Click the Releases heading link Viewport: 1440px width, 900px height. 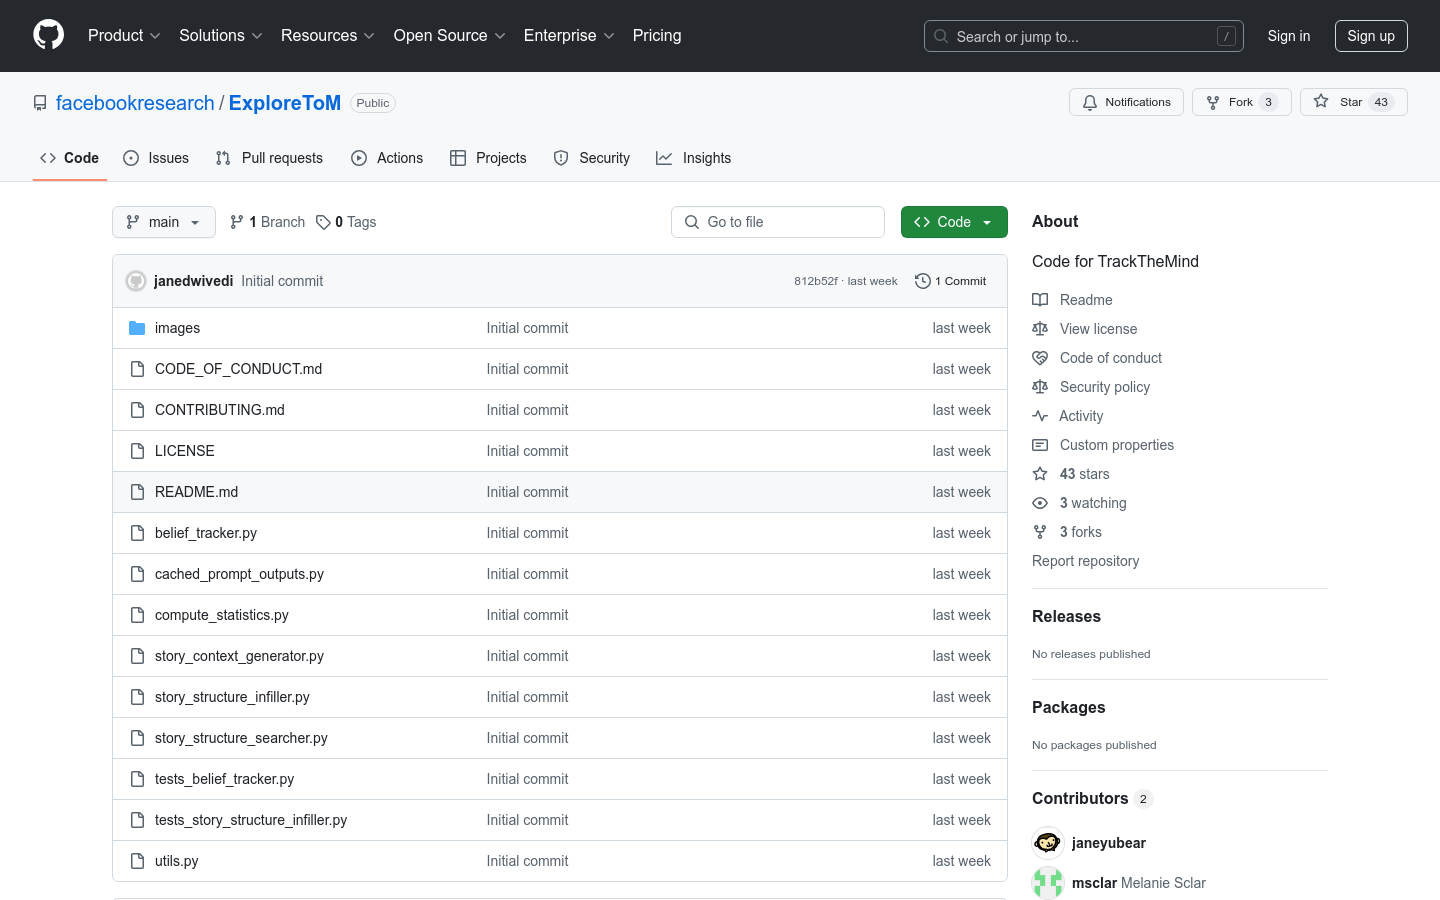[1066, 616]
